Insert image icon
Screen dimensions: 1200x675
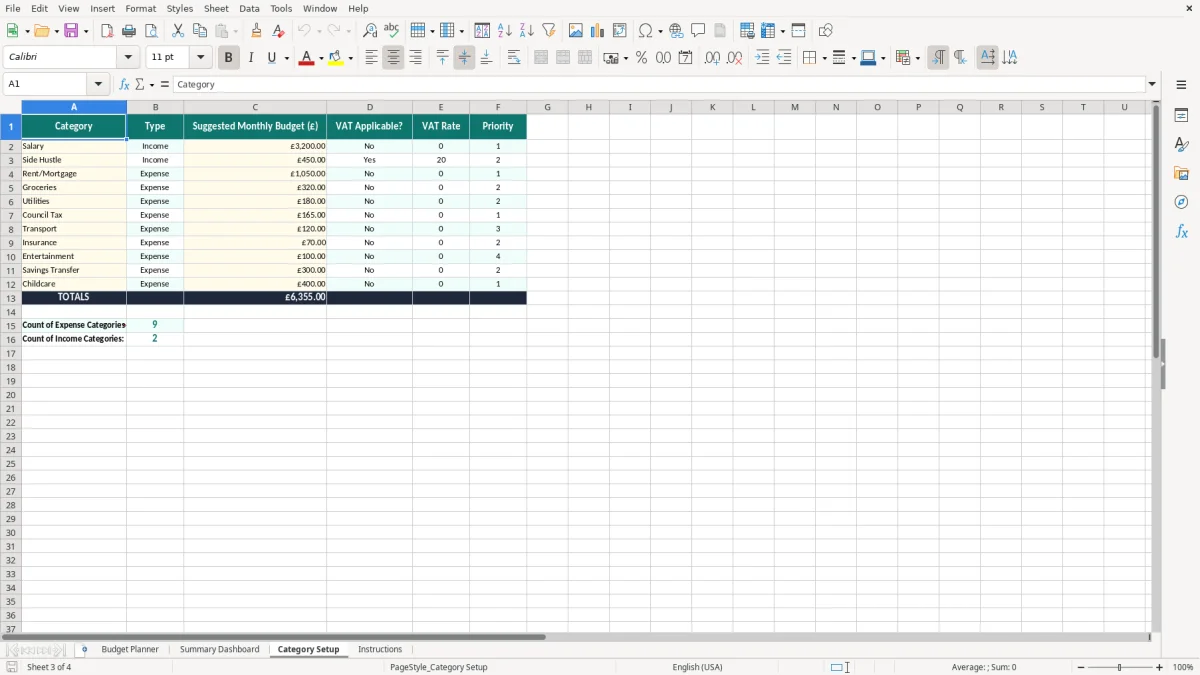point(575,31)
